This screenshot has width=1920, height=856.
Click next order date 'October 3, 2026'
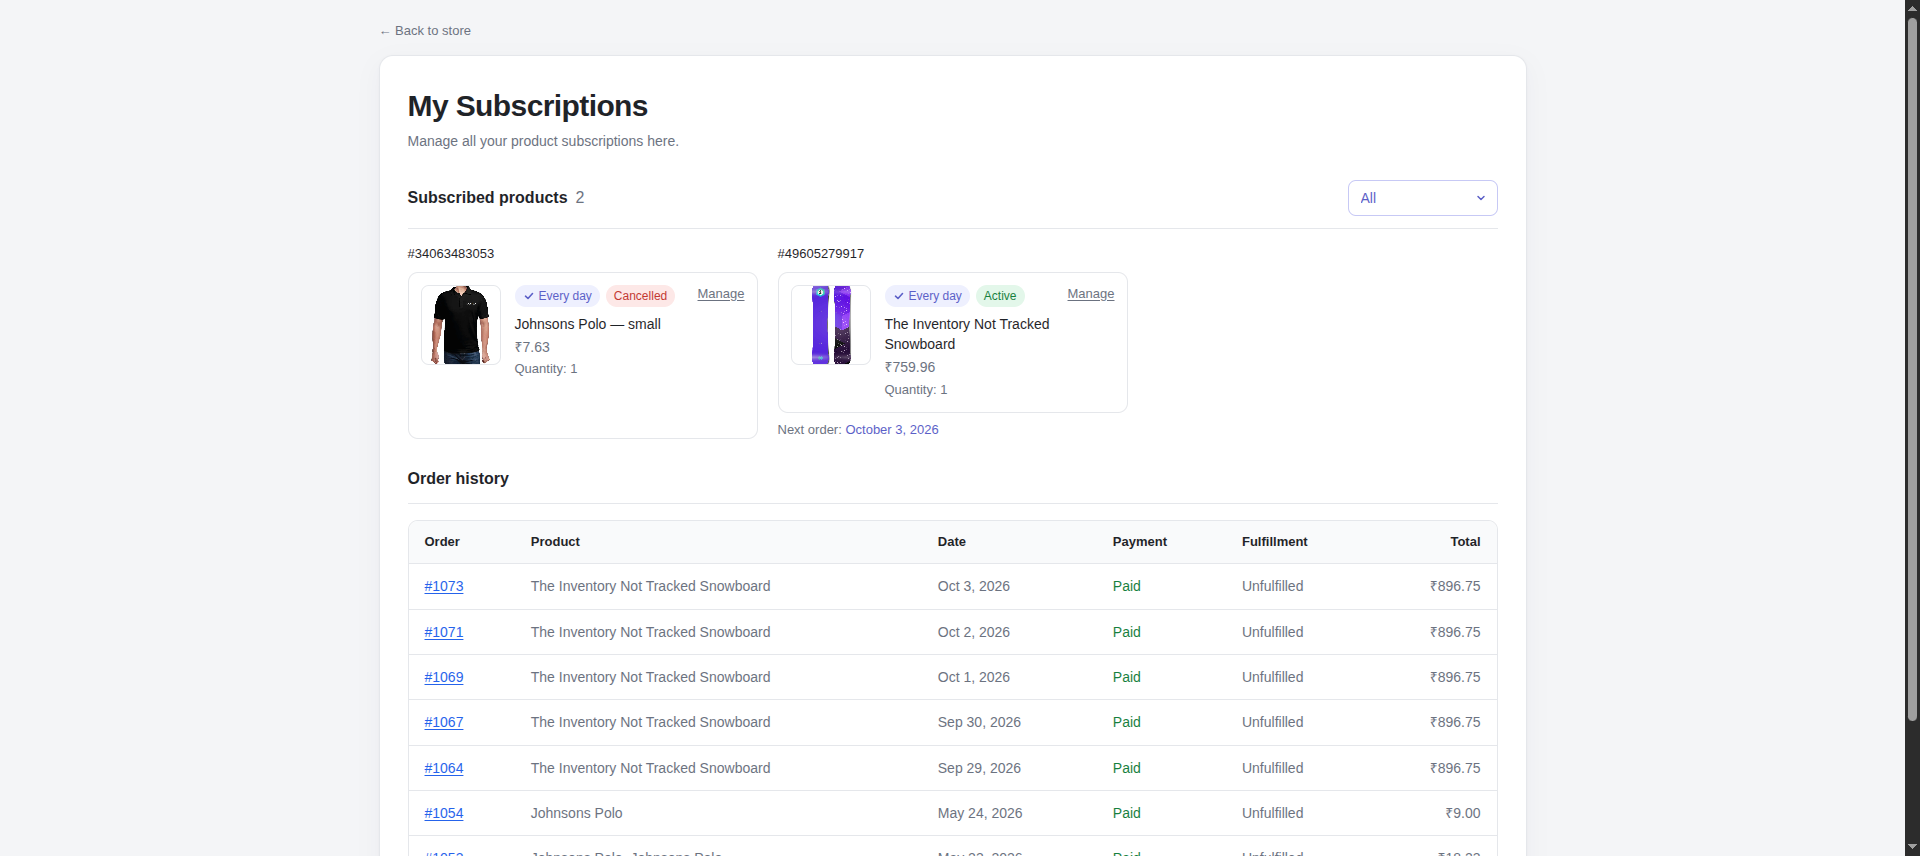tap(892, 430)
